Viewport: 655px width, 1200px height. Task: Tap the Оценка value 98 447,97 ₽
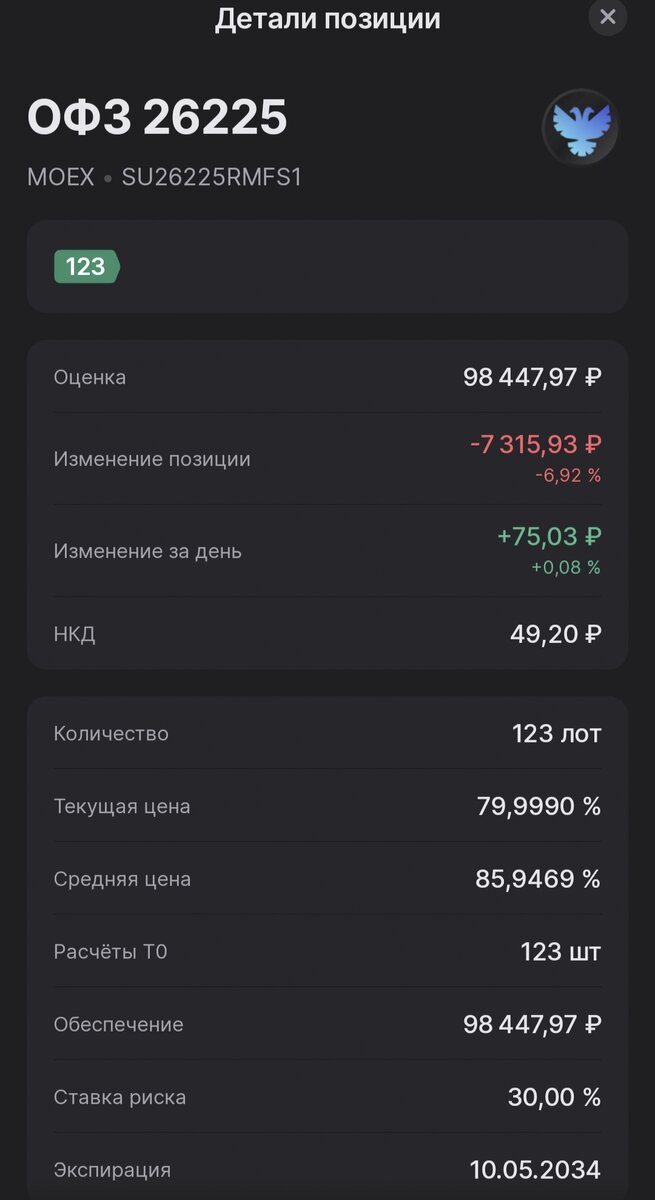[x=528, y=377]
